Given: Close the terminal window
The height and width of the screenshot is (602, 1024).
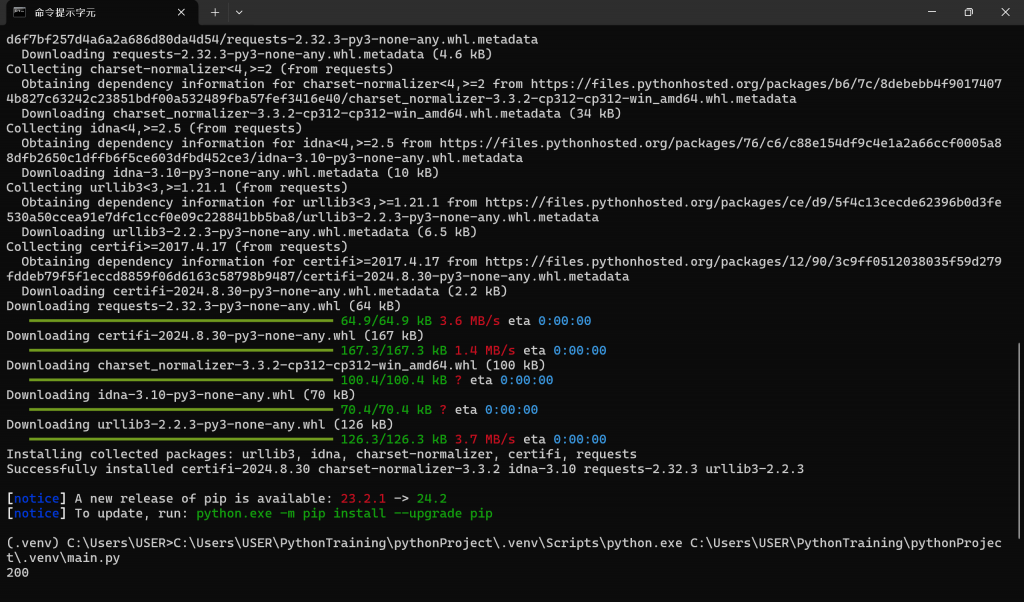Looking at the screenshot, I should point(1006,12).
